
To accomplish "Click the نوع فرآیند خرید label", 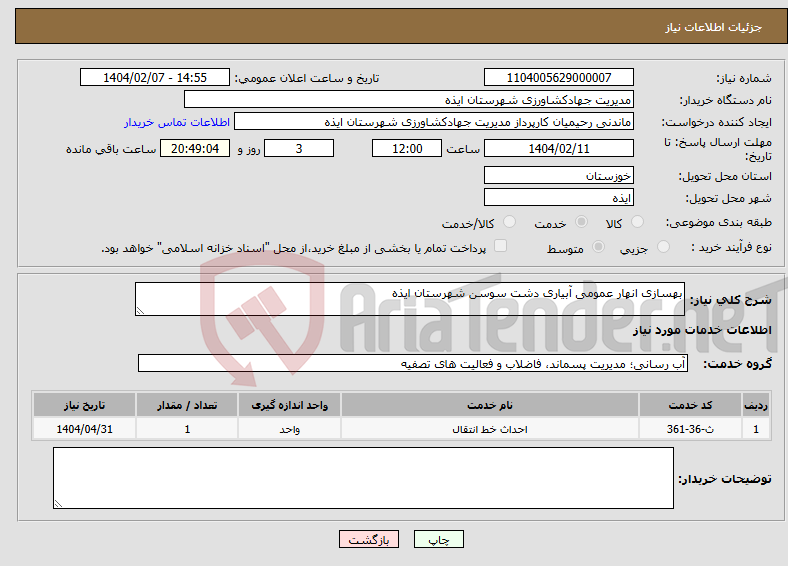I will click(732, 247).
